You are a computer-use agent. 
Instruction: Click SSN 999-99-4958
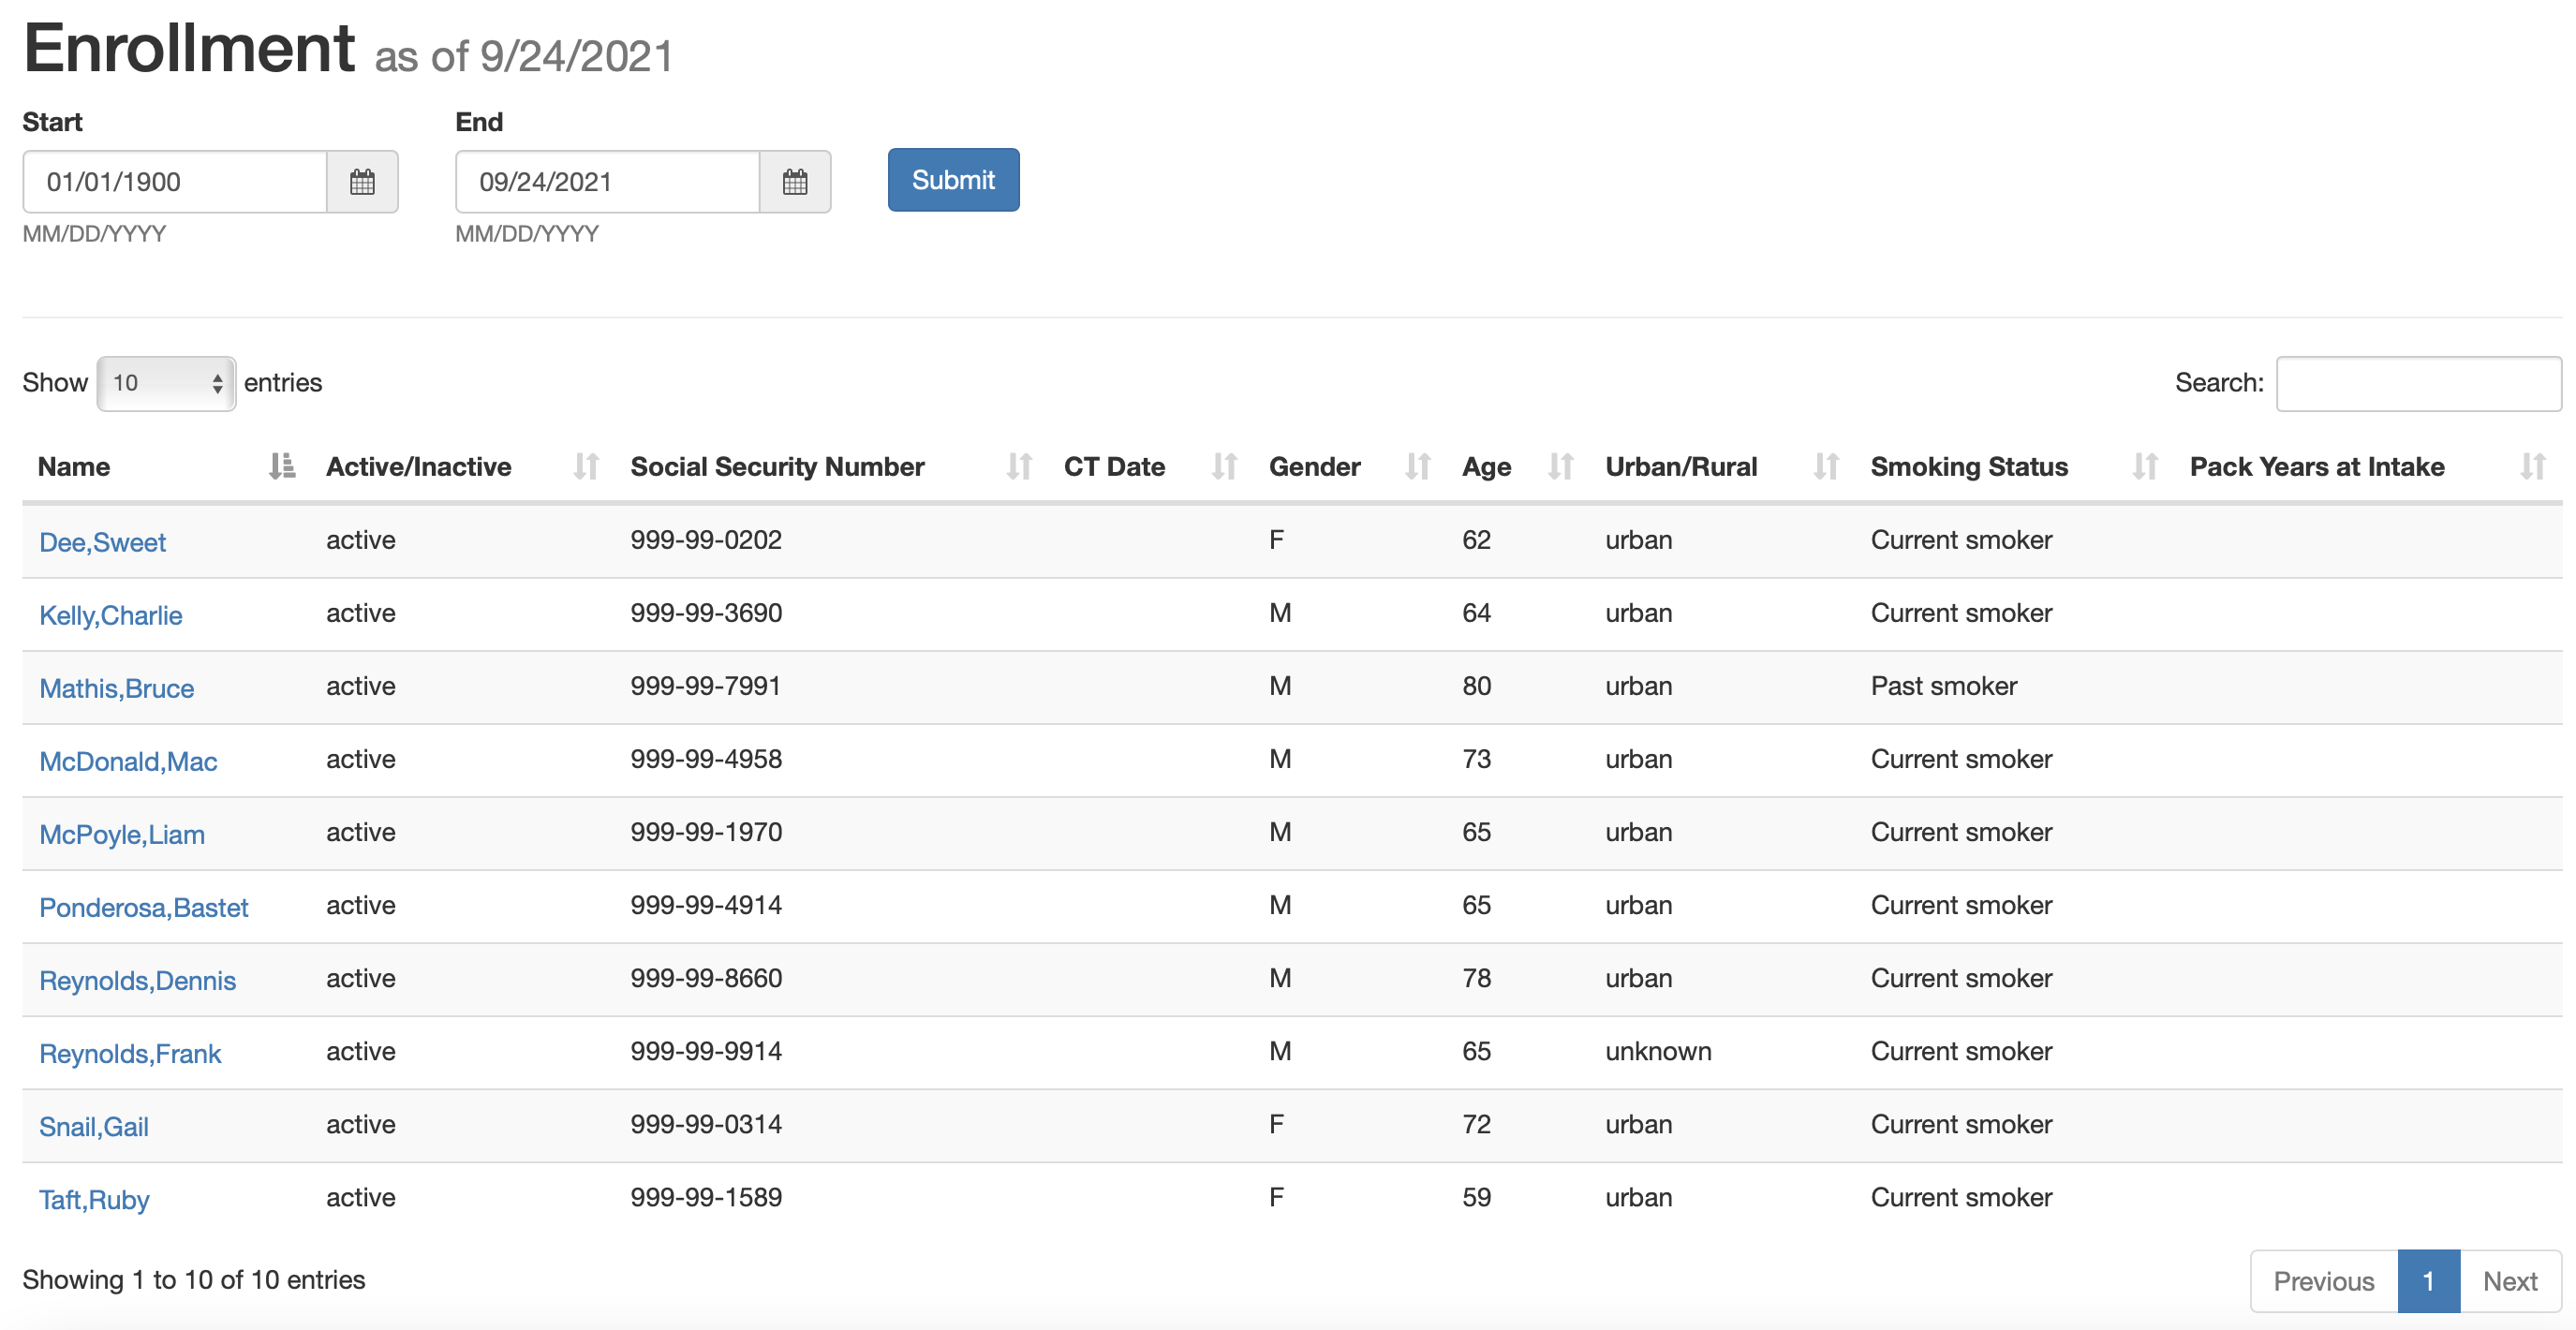(706, 759)
